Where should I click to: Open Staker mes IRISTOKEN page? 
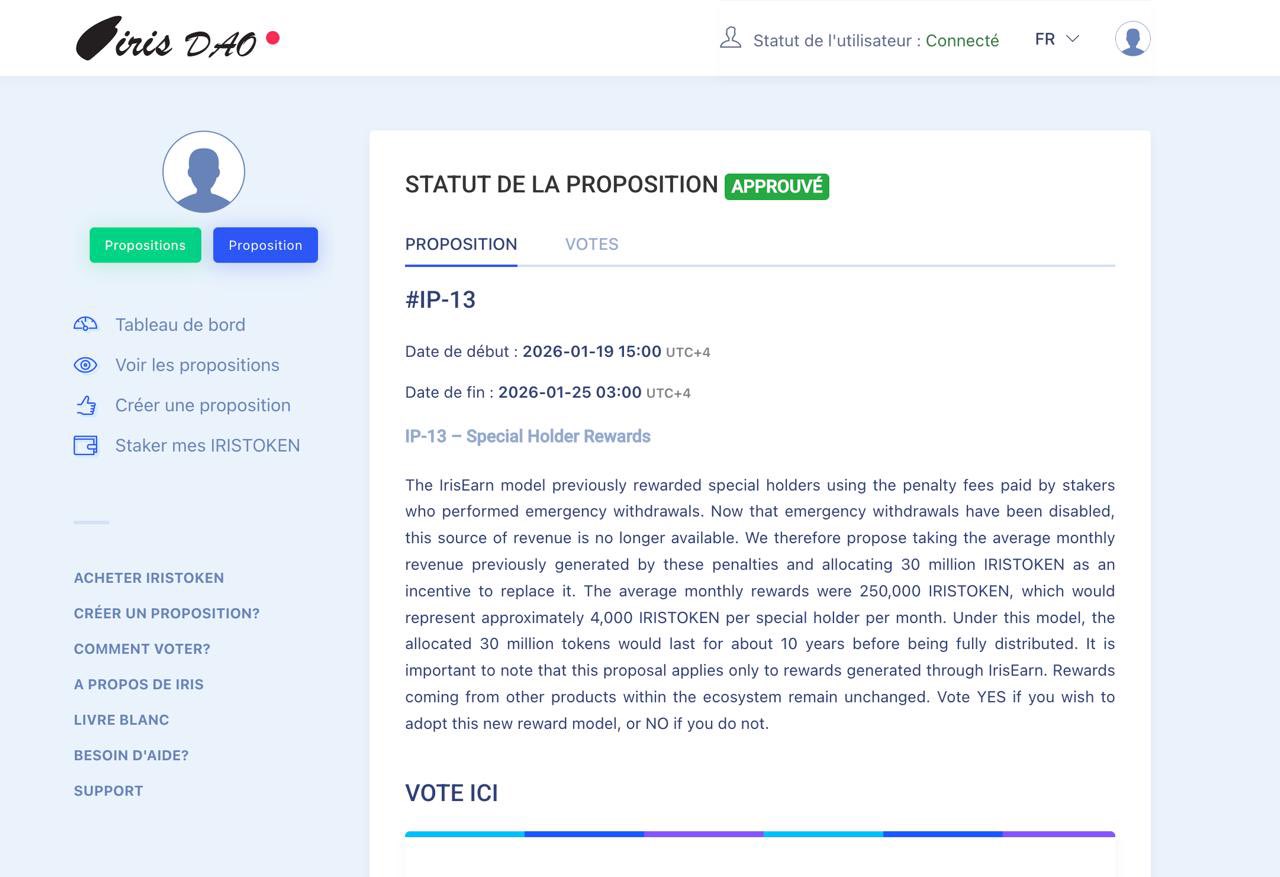(x=207, y=445)
